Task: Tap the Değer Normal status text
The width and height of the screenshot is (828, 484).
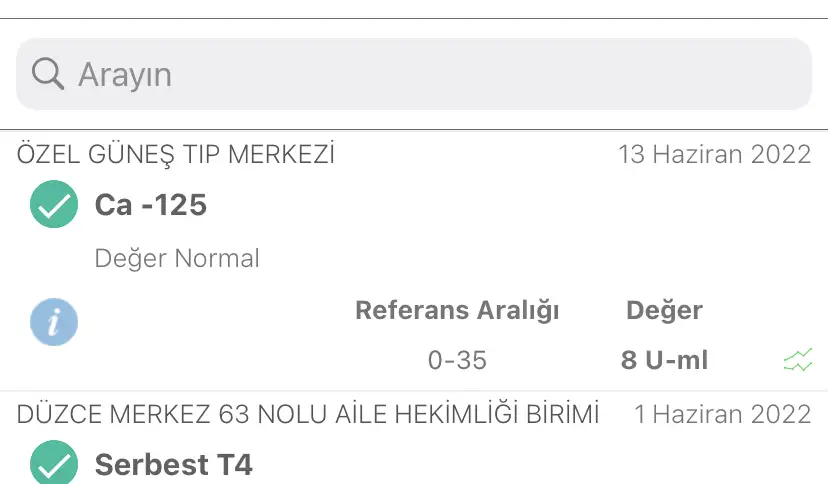Action: point(177,258)
